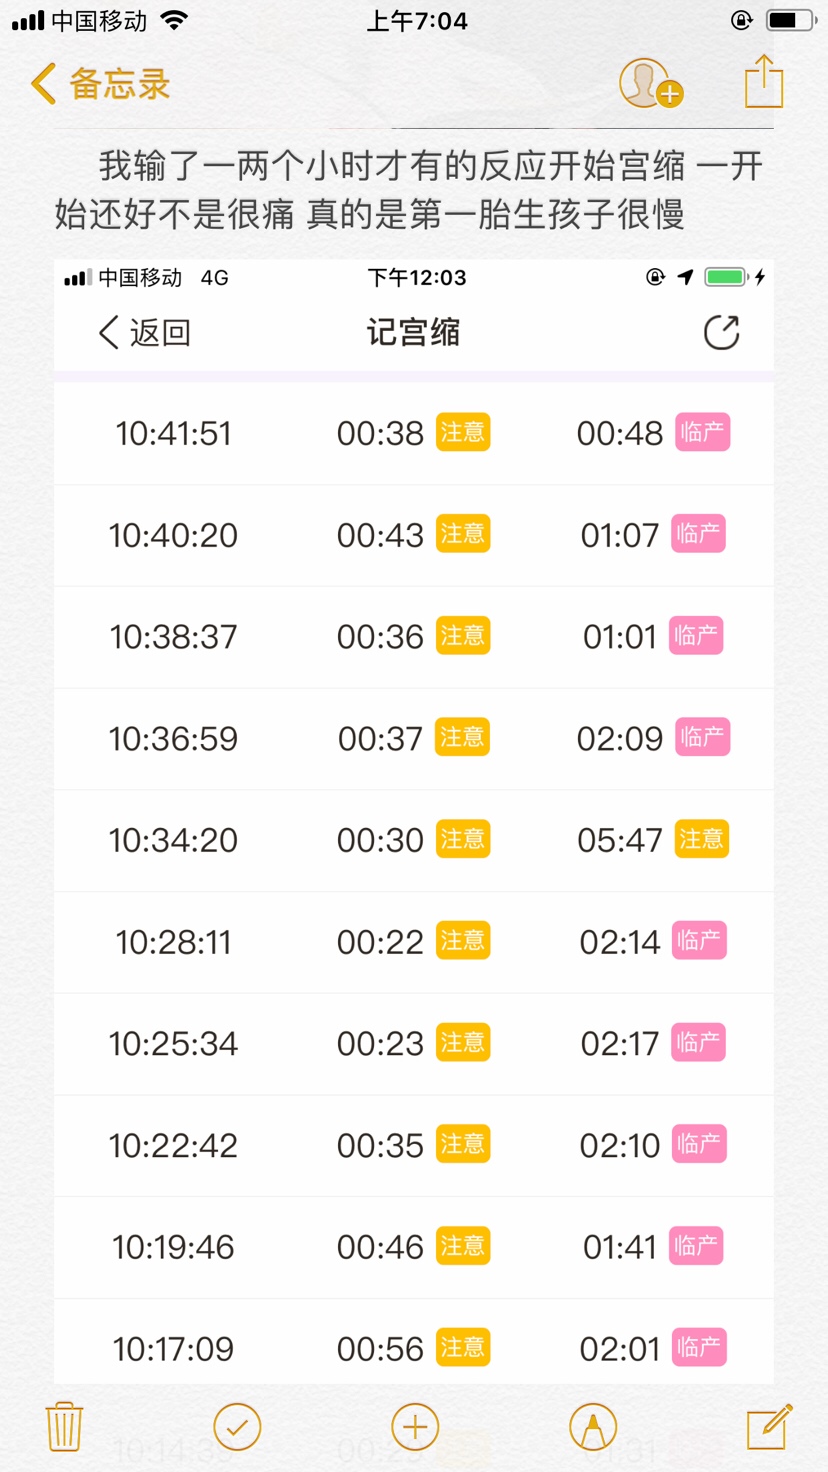Tap the 返回 back button
828x1472 pixels.
pyautogui.click(x=145, y=333)
